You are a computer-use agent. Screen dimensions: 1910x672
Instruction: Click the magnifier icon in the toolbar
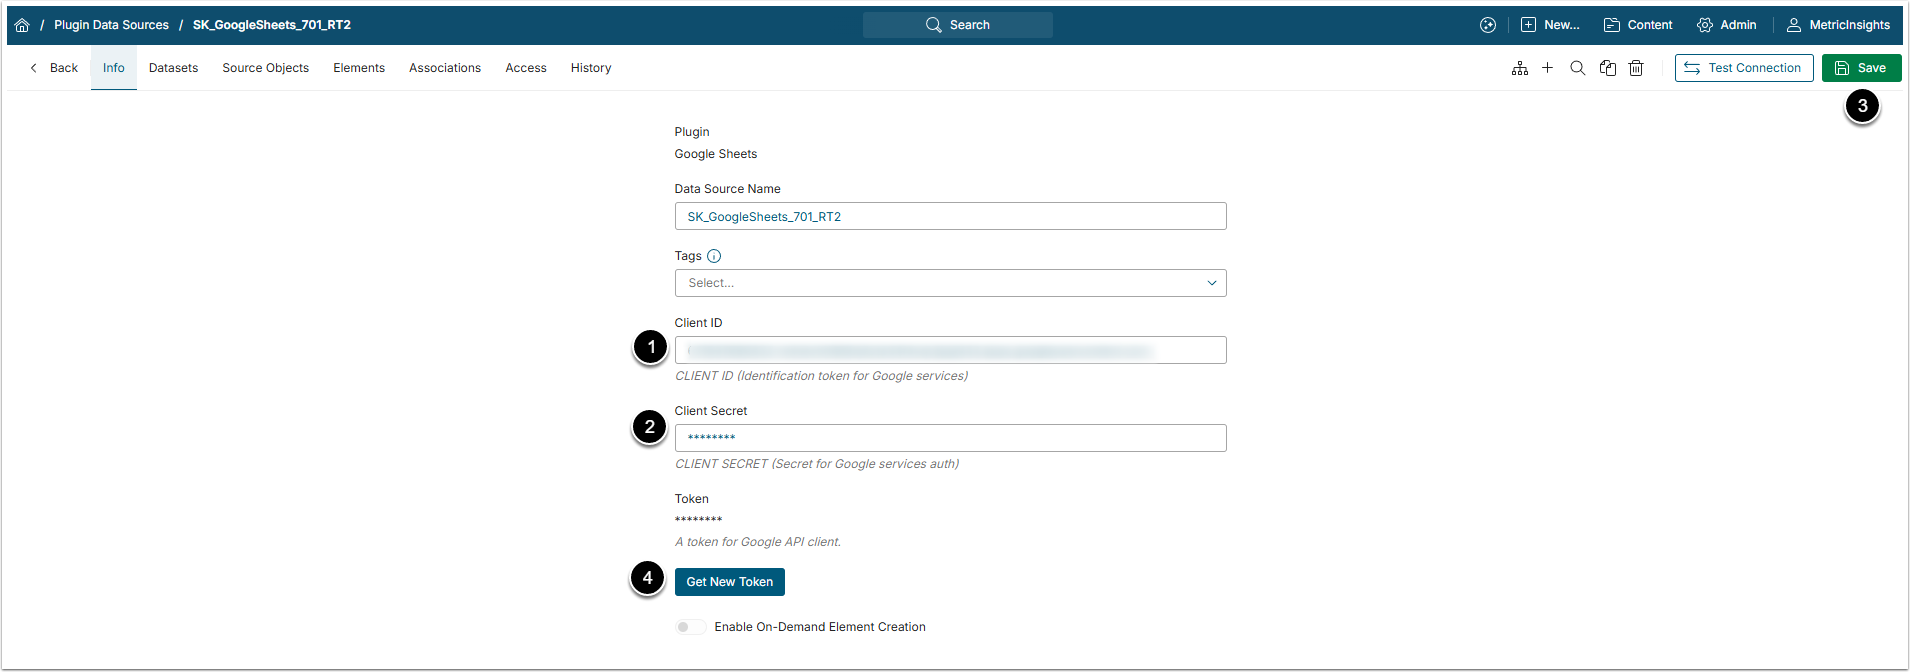(x=1577, y=68)
